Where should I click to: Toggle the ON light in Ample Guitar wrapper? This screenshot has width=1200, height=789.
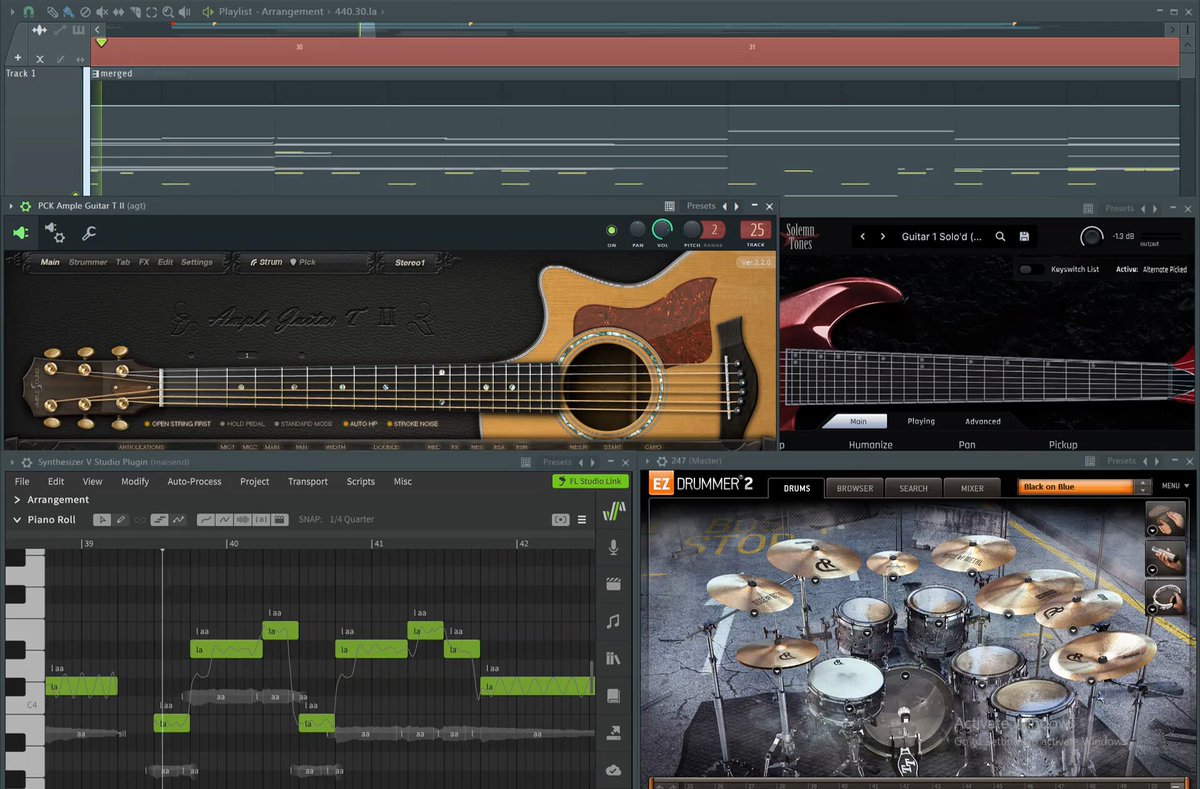click(612, 230)
